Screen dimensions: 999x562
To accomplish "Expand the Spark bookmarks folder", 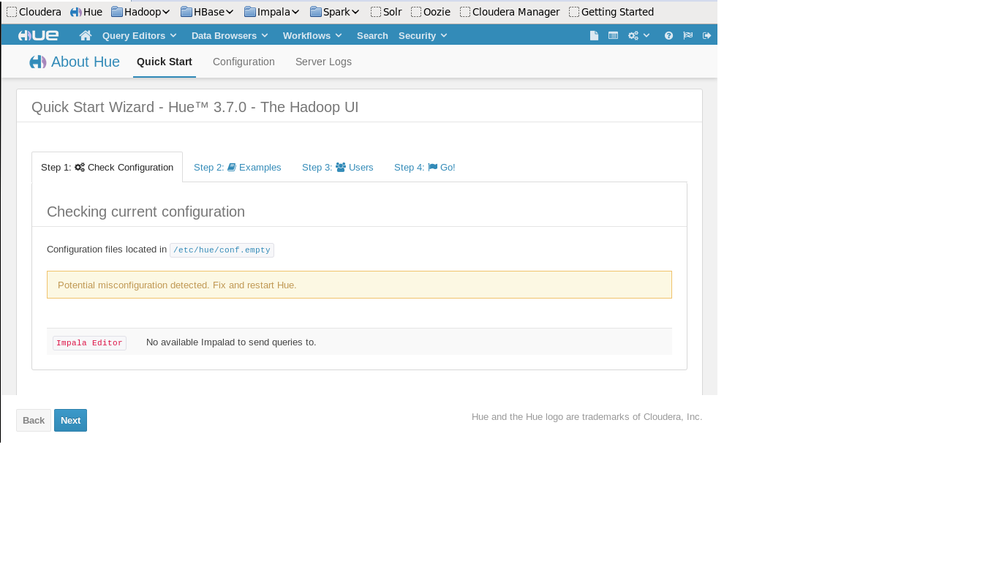I will tap(334, 11).
